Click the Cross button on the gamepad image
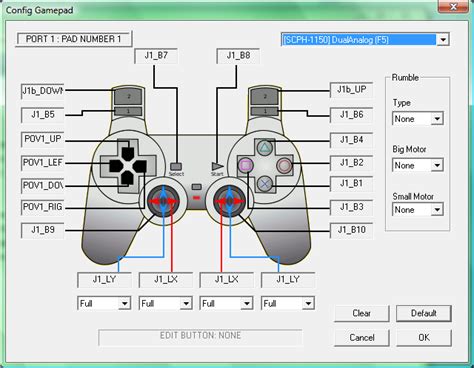 click(x=265, y=184)
